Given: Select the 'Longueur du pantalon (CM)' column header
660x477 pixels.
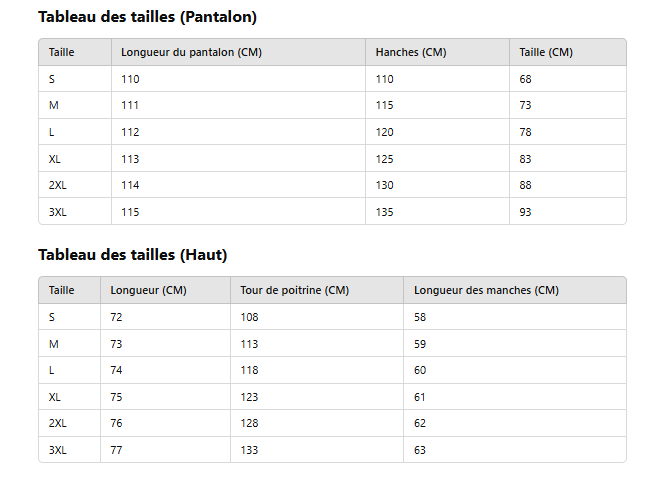Looking at the screenshot, I should (191, 52).
